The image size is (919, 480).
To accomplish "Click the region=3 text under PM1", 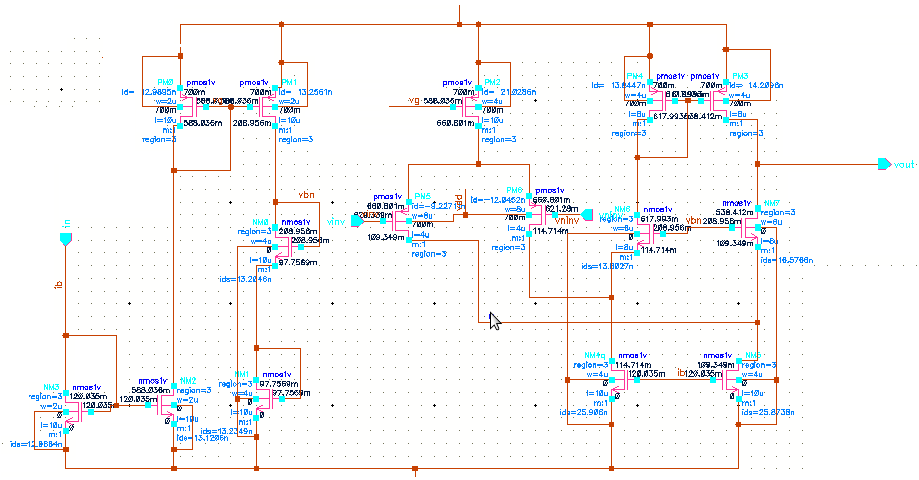I will click(295, 139).
